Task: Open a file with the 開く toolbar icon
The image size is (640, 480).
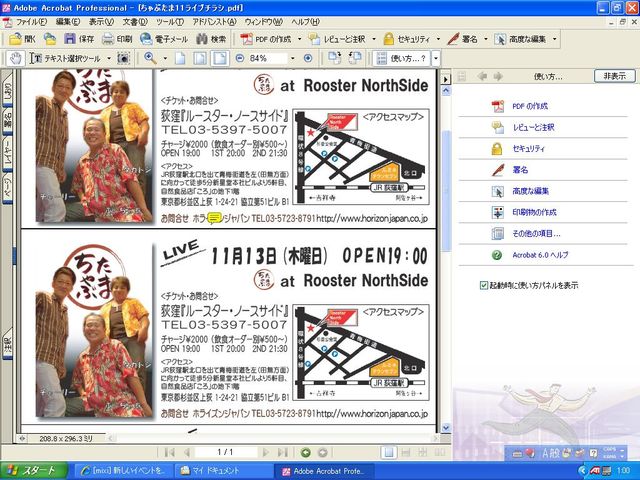Action: pyautogui.click(x=22, y=39)
